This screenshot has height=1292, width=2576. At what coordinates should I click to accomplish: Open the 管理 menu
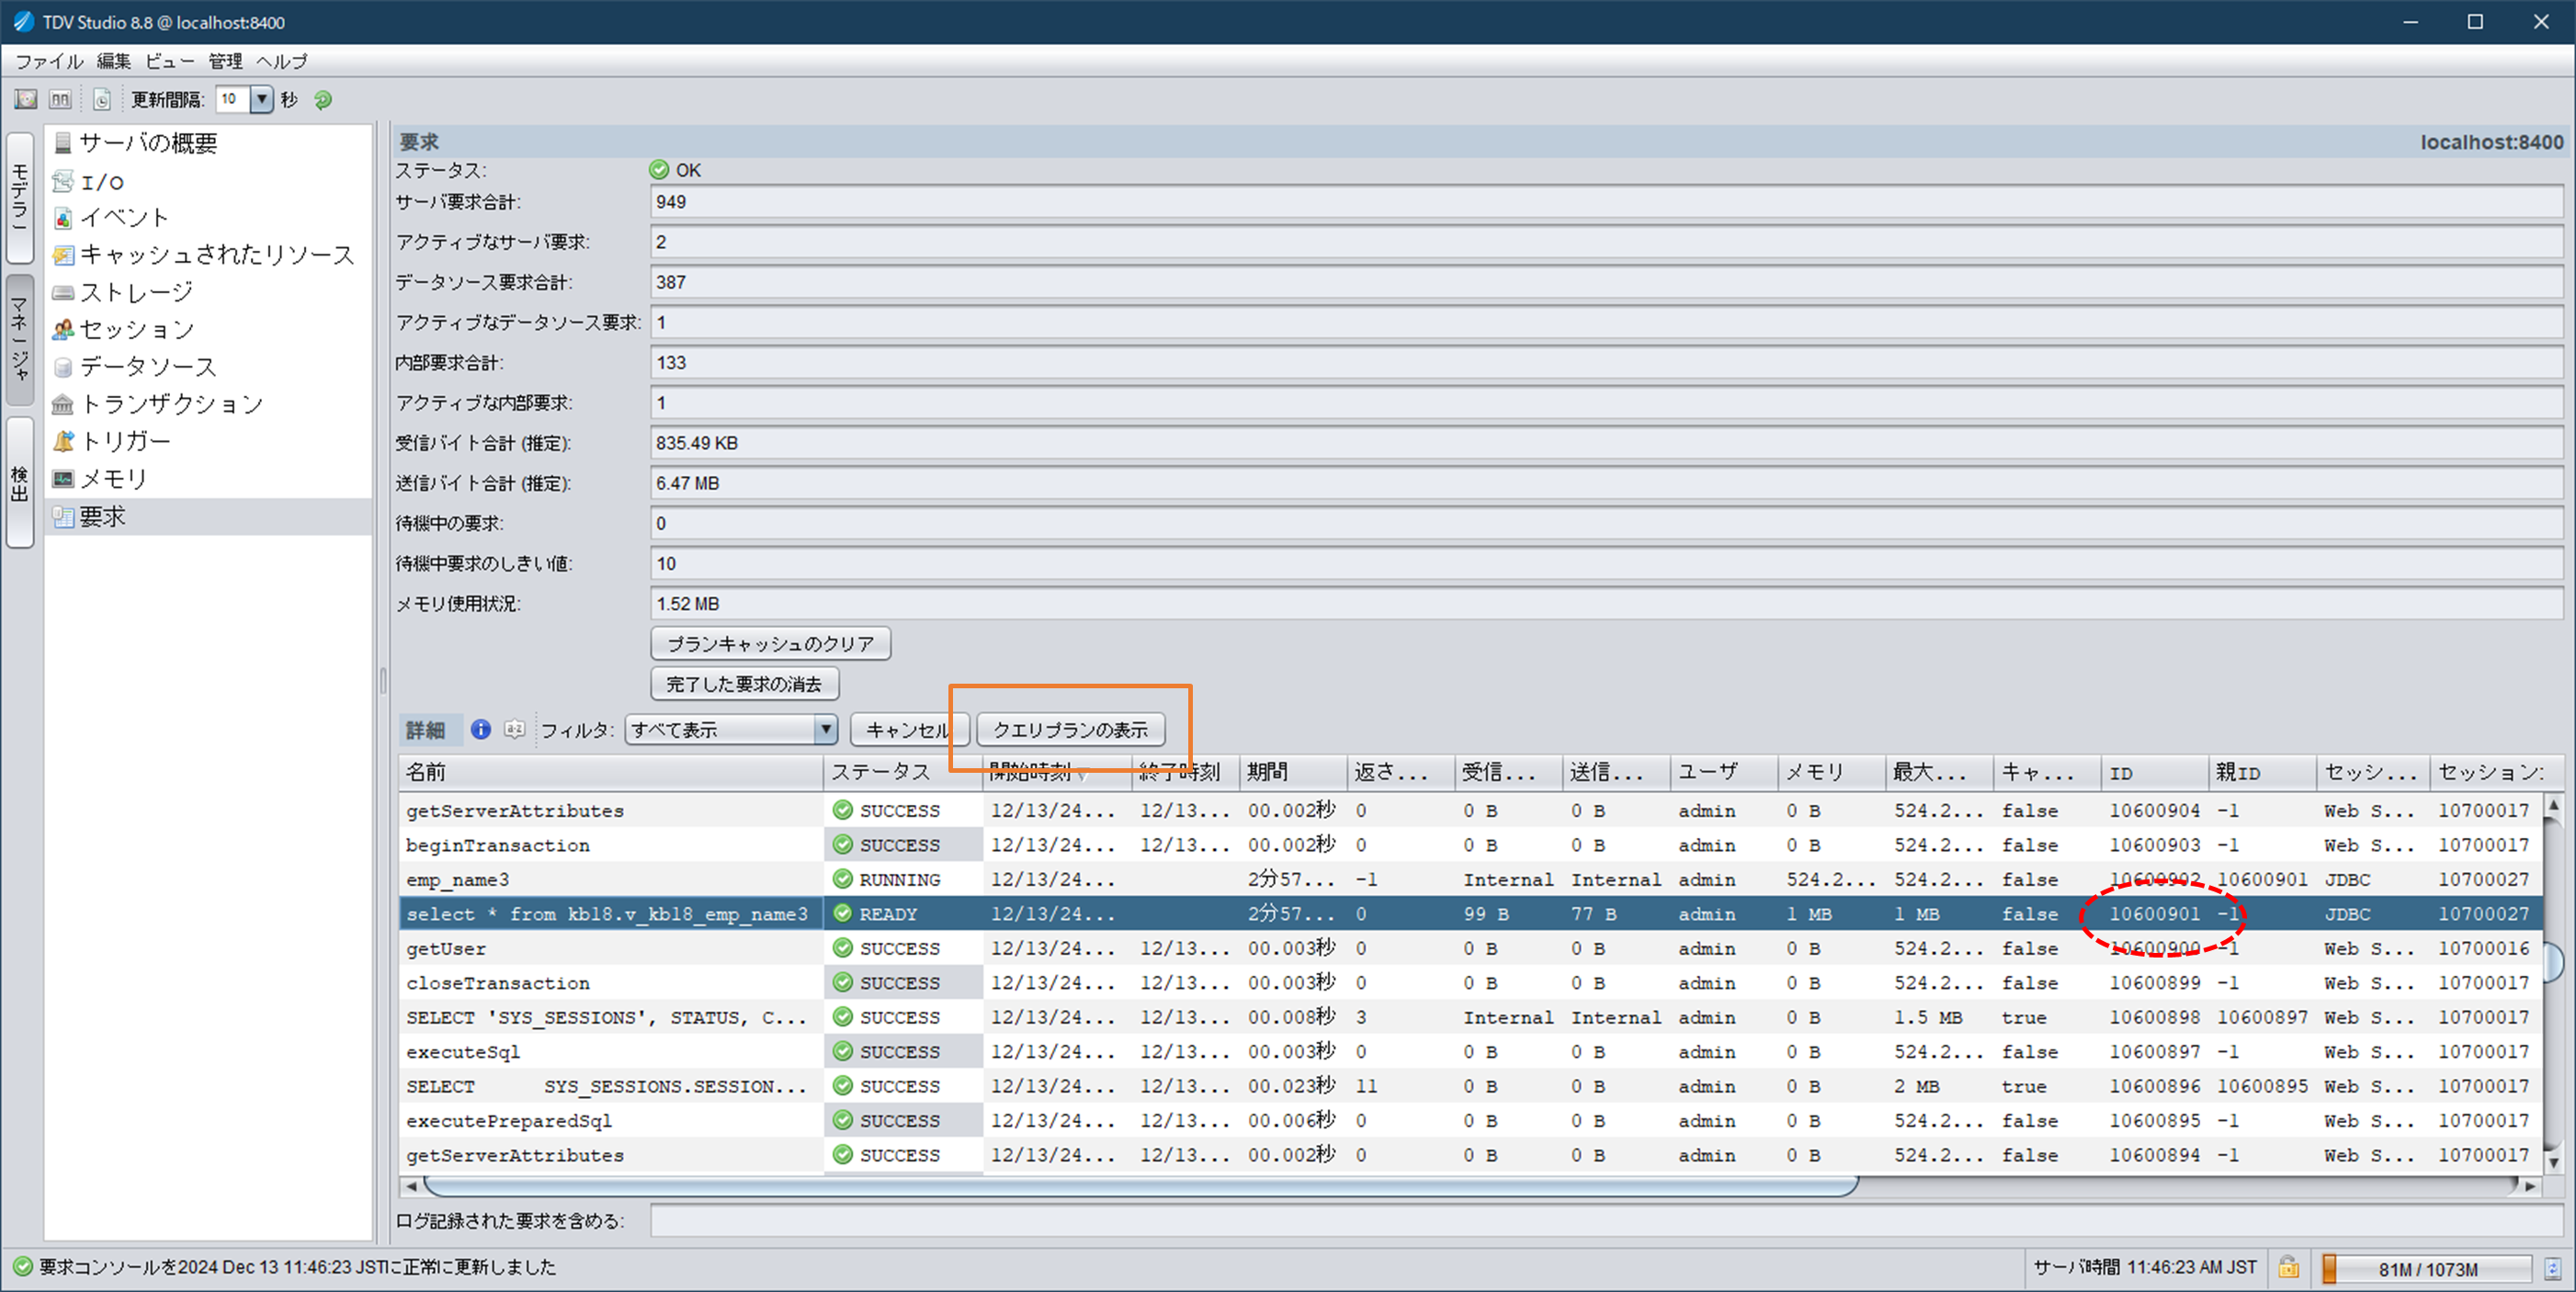tap(225, 61)
